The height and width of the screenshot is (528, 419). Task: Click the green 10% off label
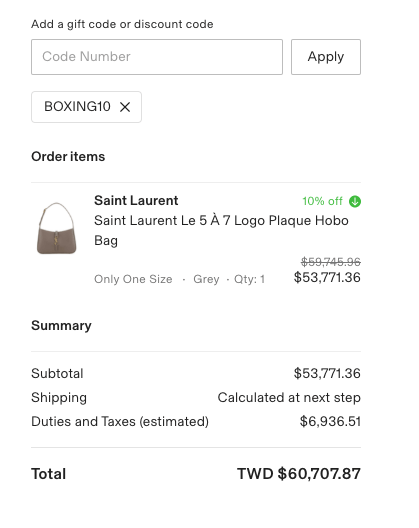click(x=322, y=201)
